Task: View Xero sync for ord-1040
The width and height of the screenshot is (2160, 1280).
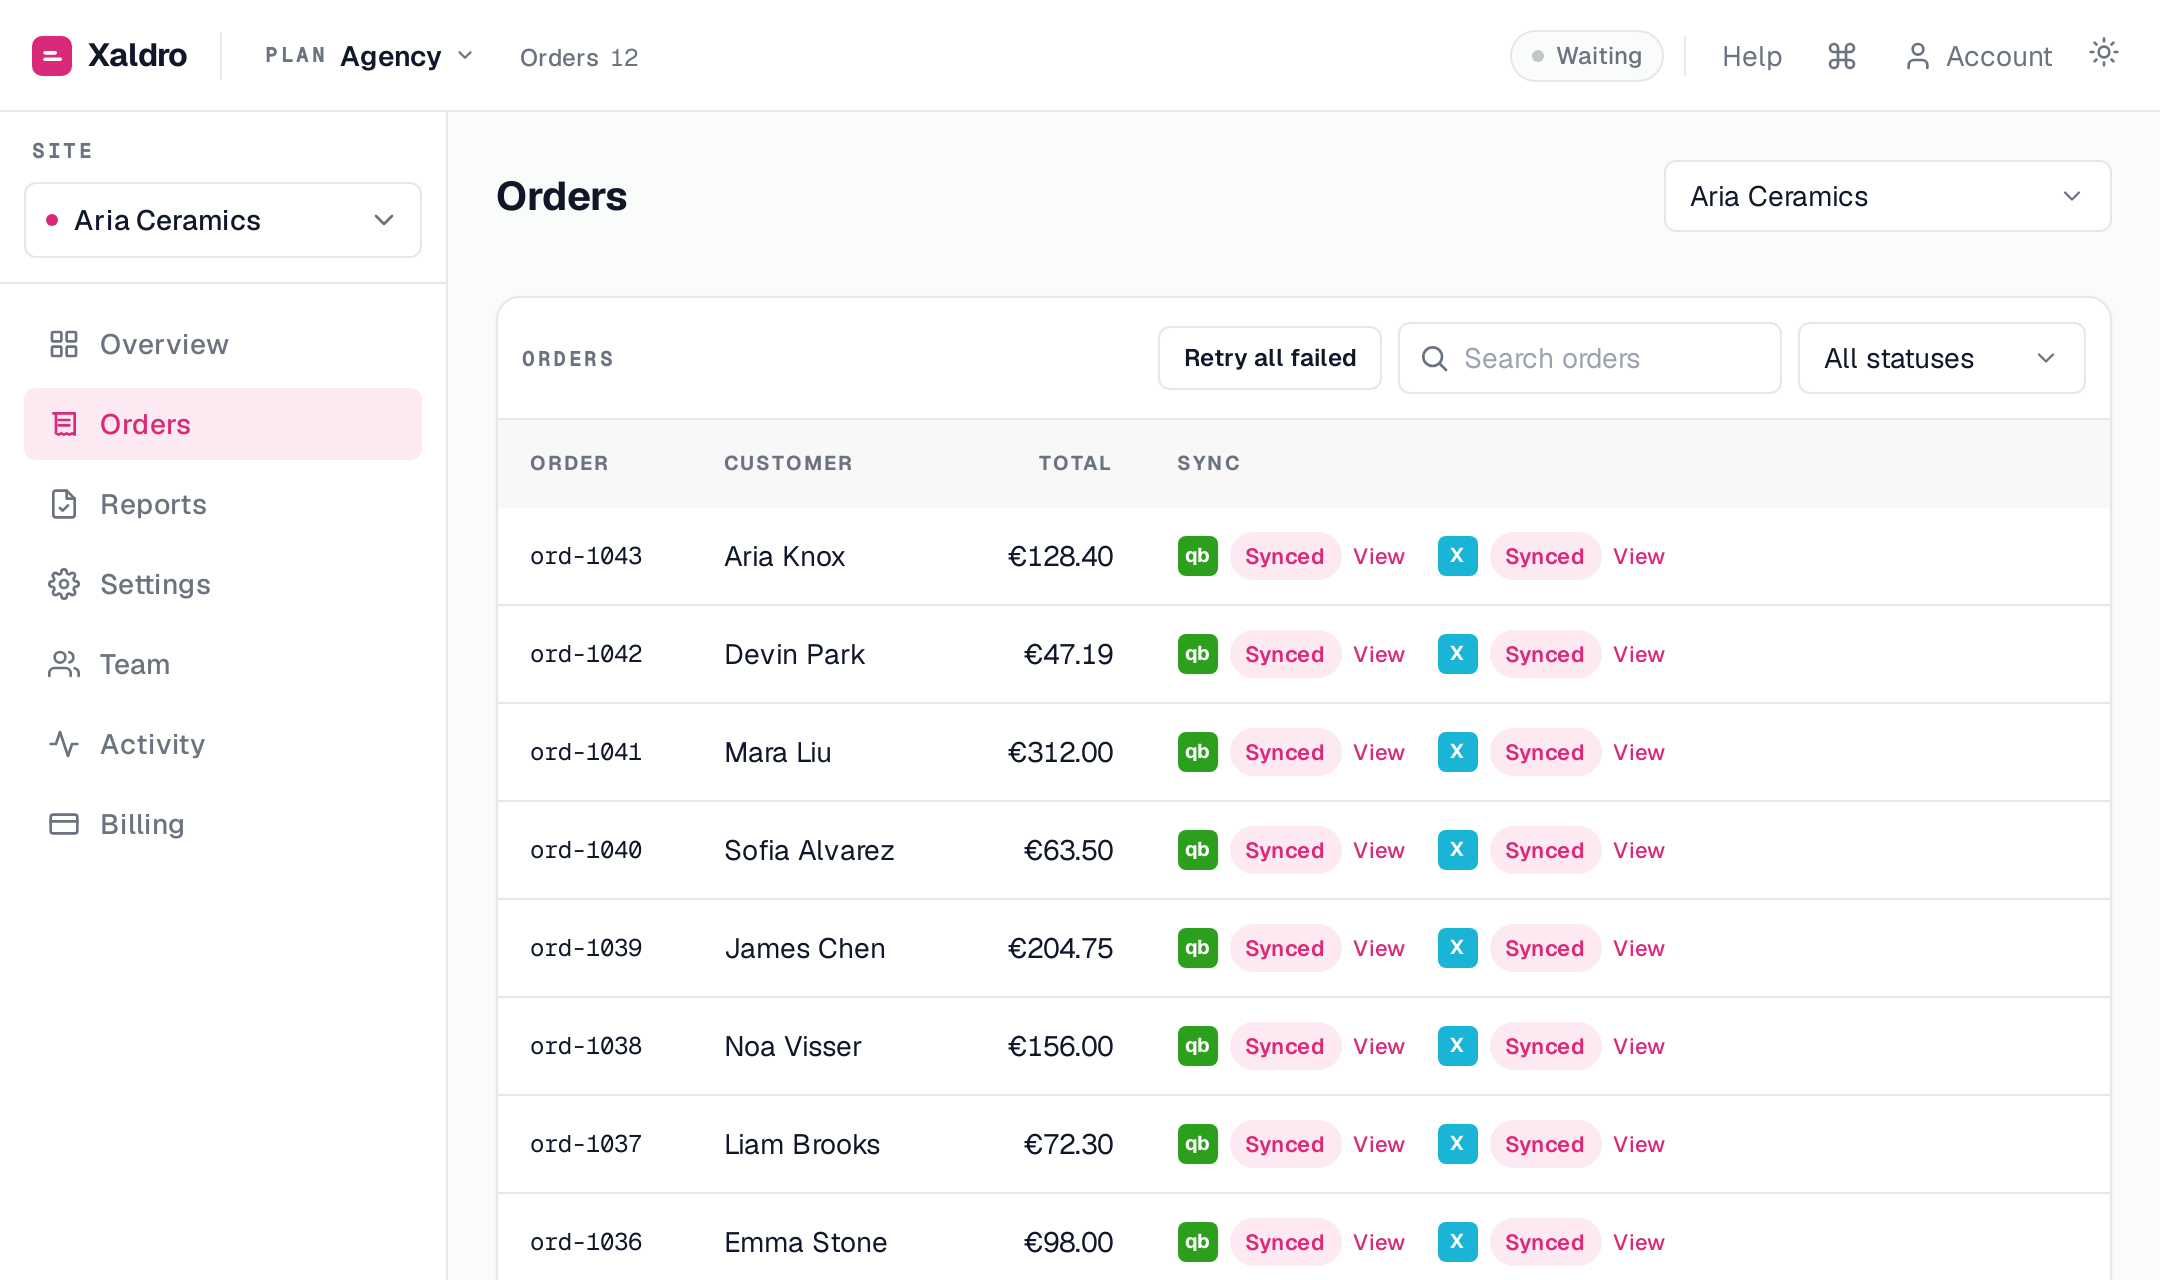Action: pyautogui.click(x=1639, y=850)
